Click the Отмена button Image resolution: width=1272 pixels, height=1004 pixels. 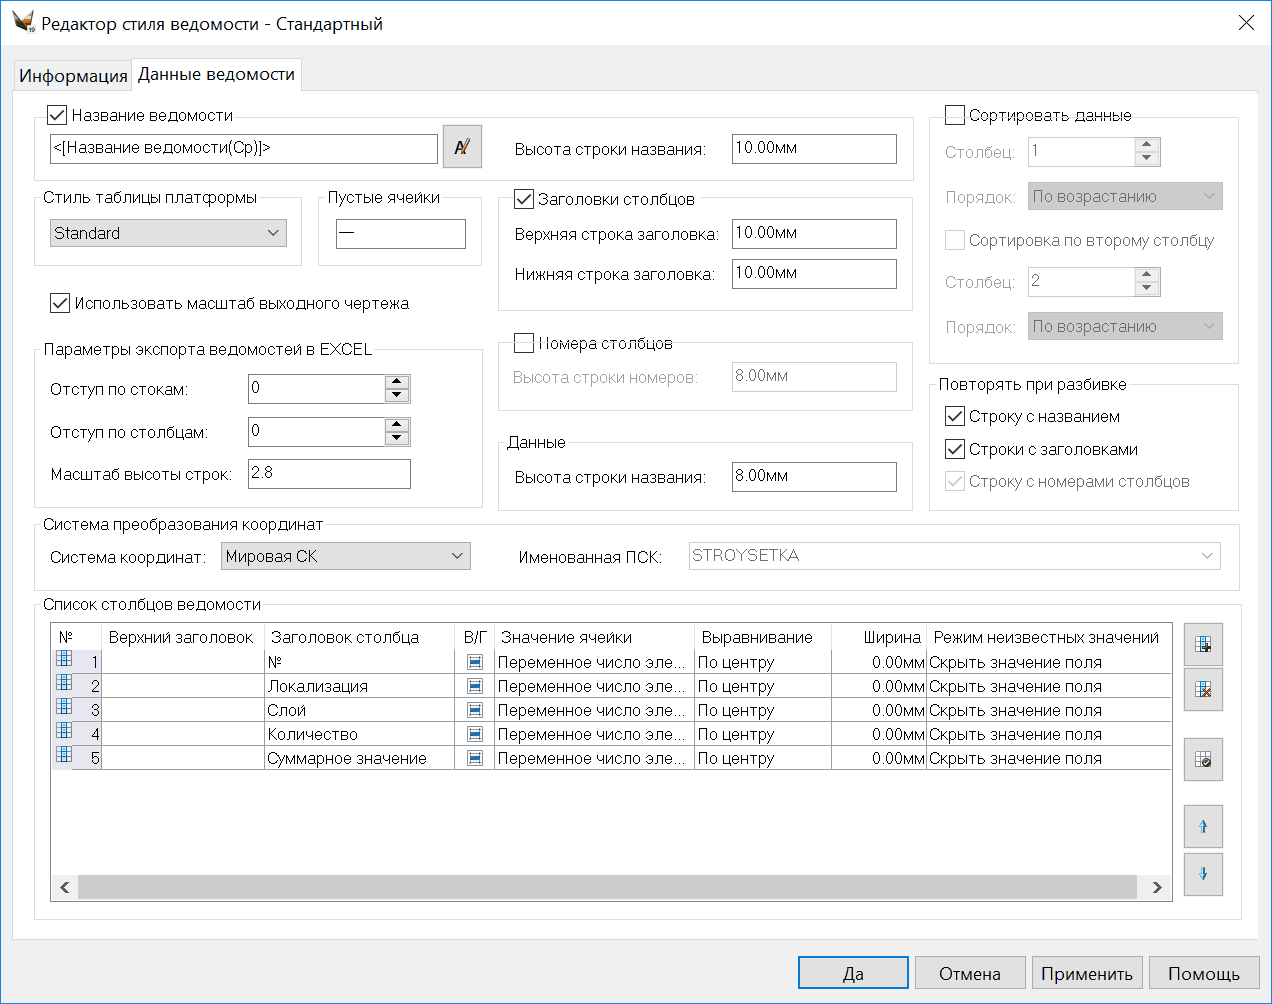[969, 973]
